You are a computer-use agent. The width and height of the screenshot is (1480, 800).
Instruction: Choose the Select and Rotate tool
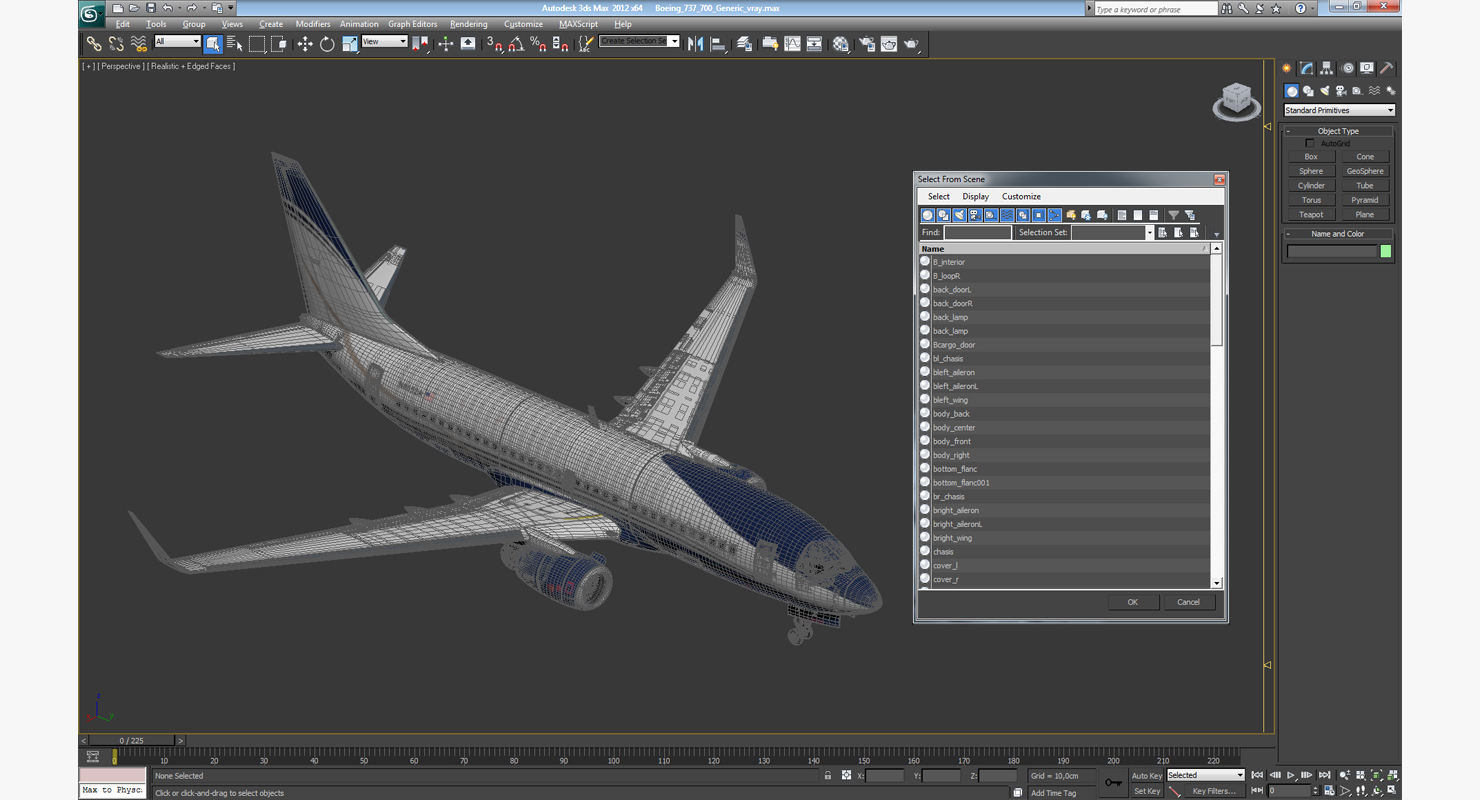tap(327, 44)
